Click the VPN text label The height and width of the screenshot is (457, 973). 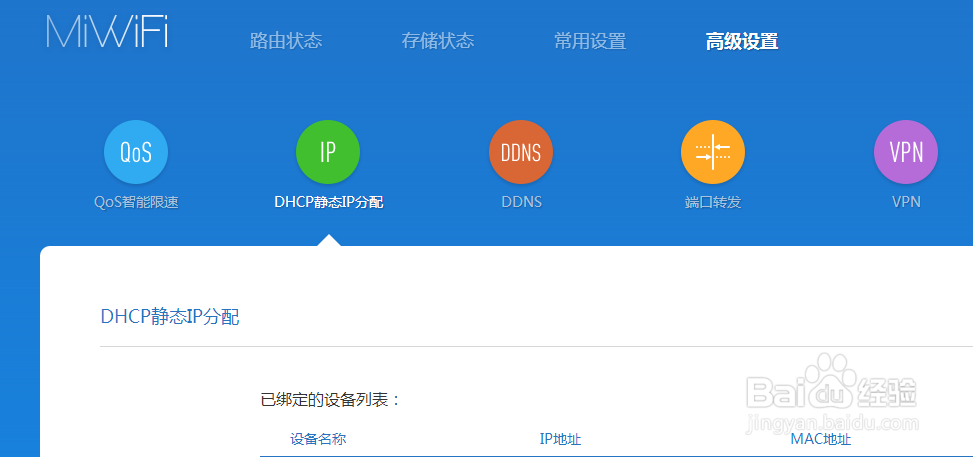906,202
